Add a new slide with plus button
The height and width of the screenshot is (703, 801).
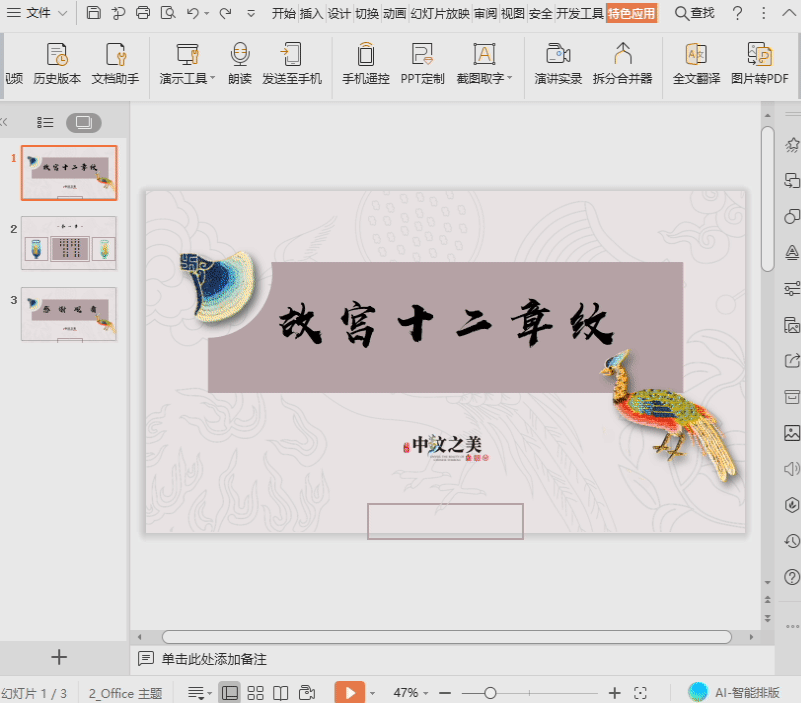[59, 657]
